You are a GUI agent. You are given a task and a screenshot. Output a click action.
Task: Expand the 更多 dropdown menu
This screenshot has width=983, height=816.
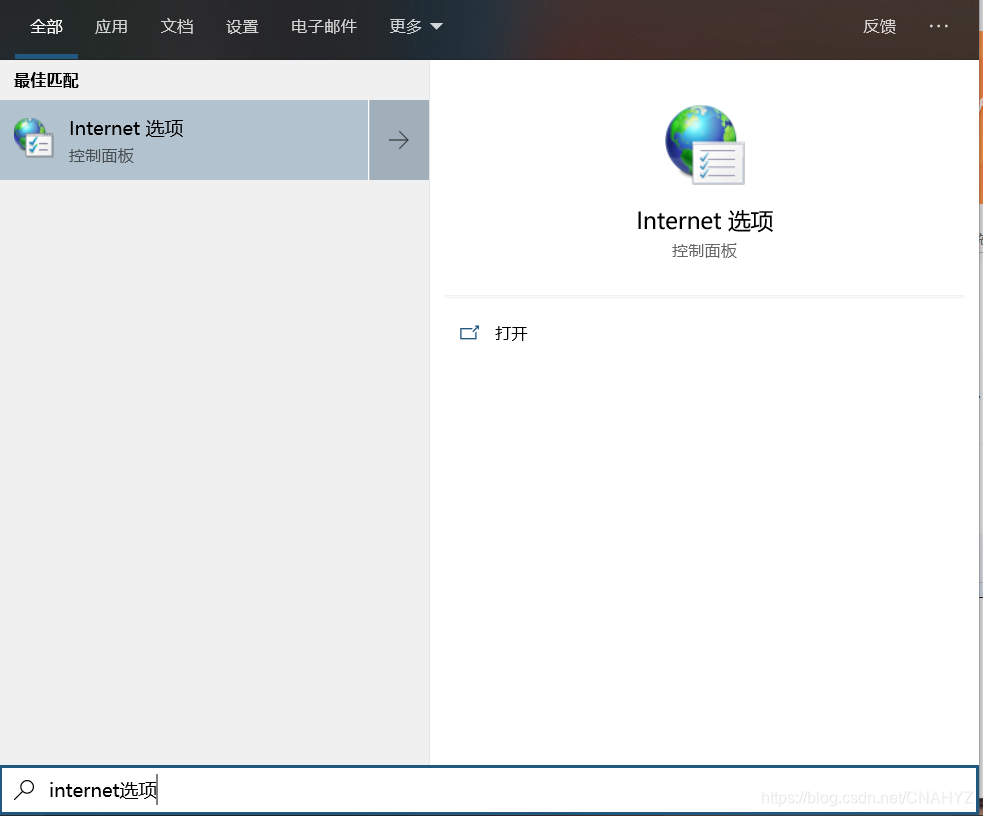[416, 27]
